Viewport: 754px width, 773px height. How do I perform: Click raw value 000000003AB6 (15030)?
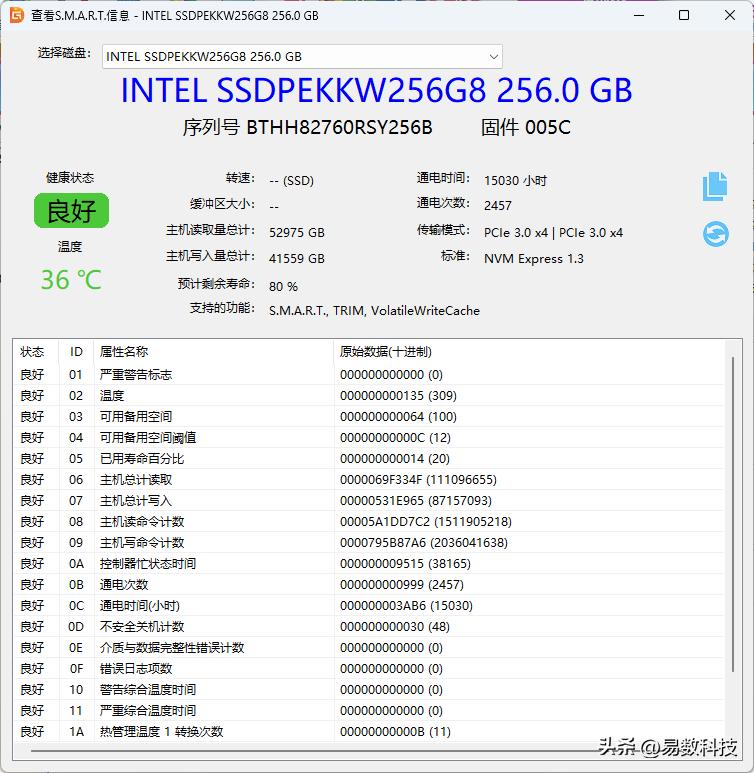(406, 605)
